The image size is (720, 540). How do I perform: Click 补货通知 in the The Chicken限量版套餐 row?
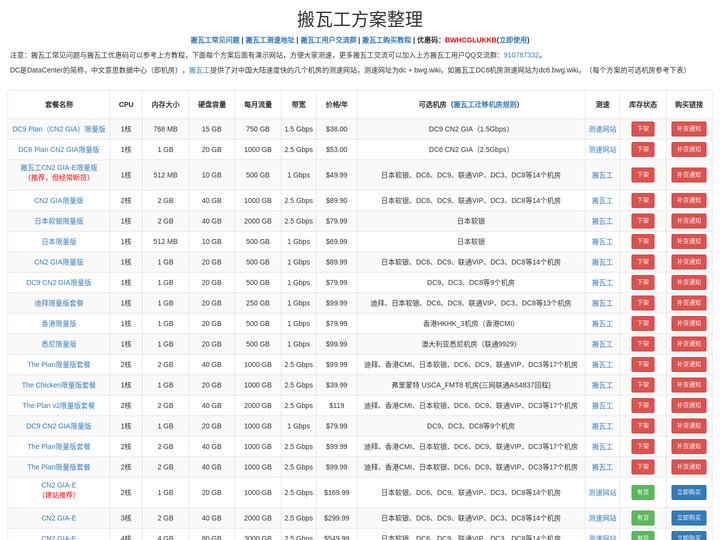[689, 385]
